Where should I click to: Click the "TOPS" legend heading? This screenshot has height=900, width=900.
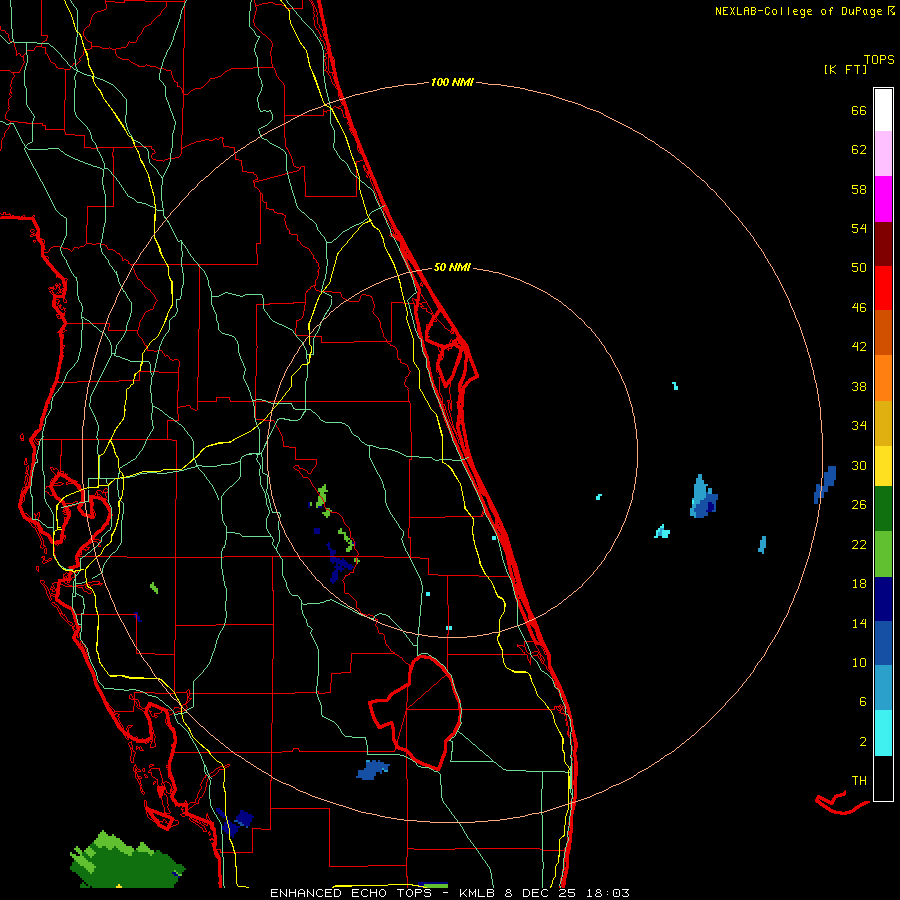pos(879,59)
